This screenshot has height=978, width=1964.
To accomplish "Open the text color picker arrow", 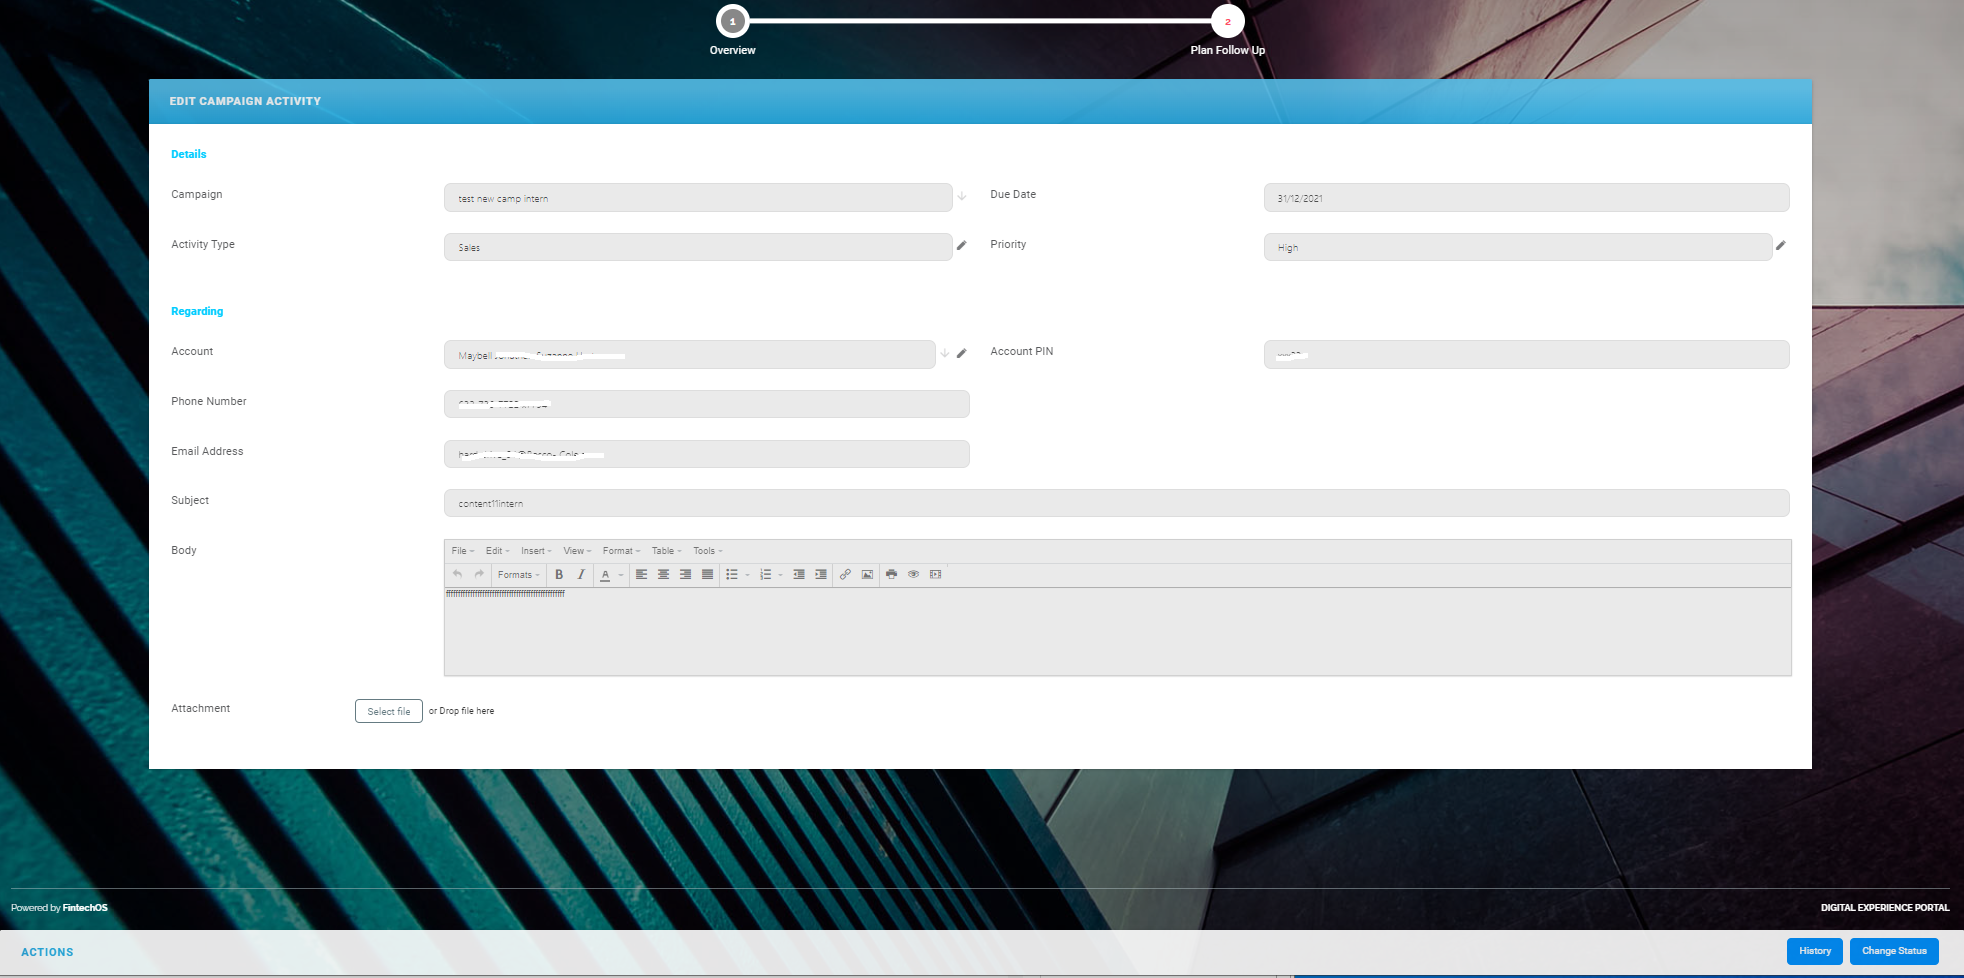I will 621,575.
